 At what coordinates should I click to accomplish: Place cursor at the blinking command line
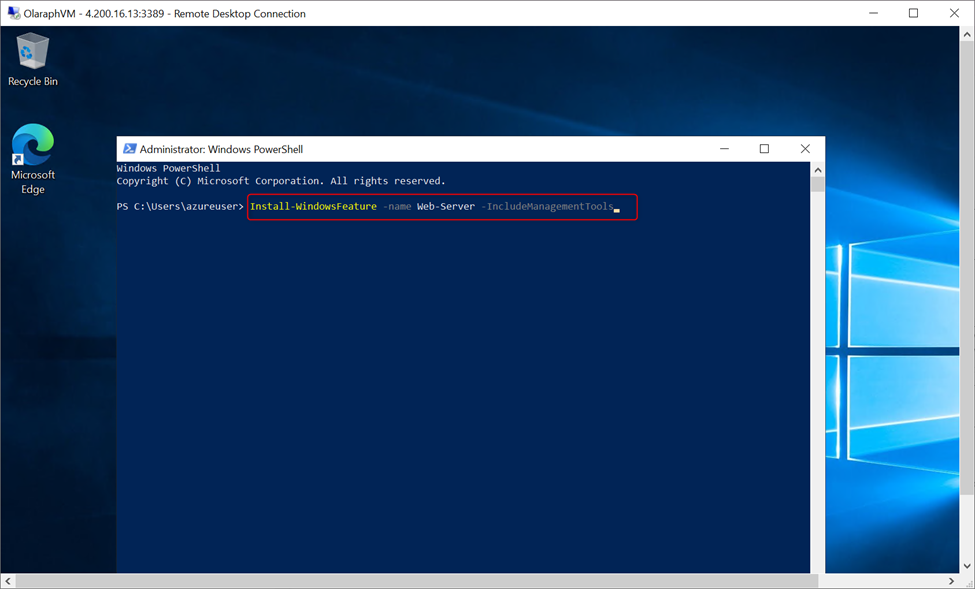(619, 208)
